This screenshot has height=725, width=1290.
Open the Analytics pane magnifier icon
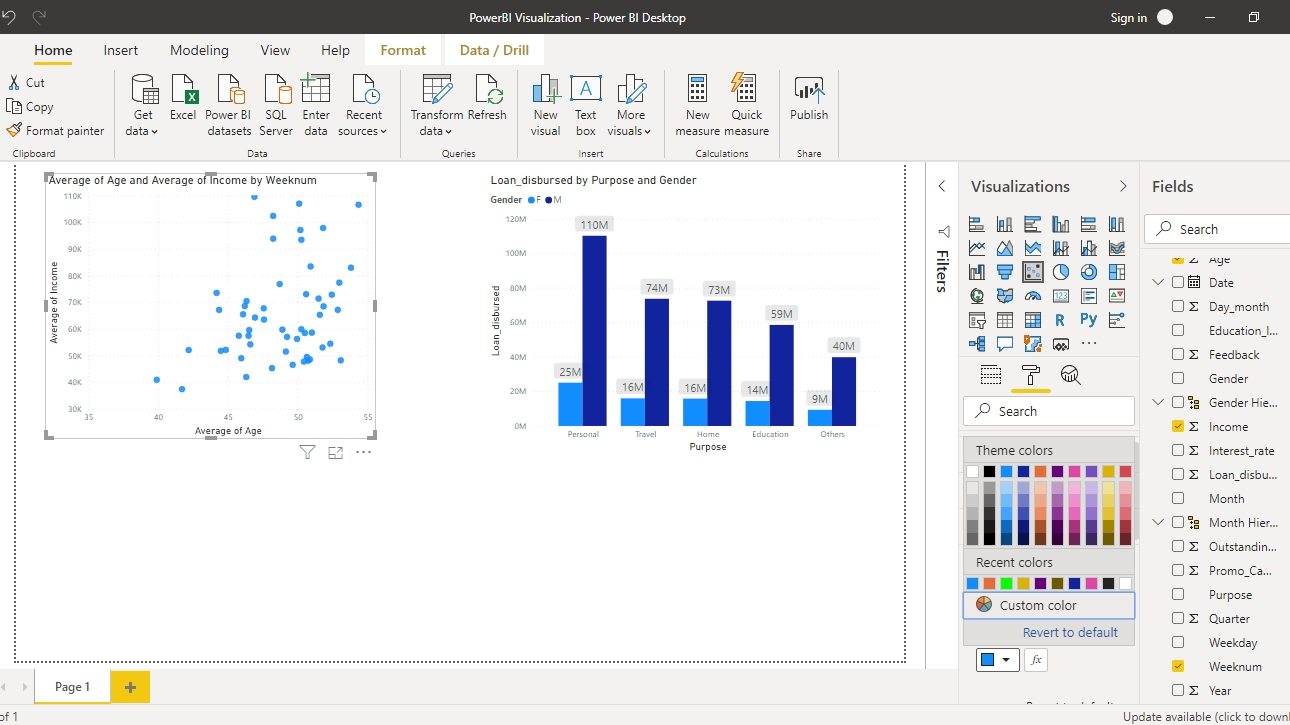point(1070,375)
